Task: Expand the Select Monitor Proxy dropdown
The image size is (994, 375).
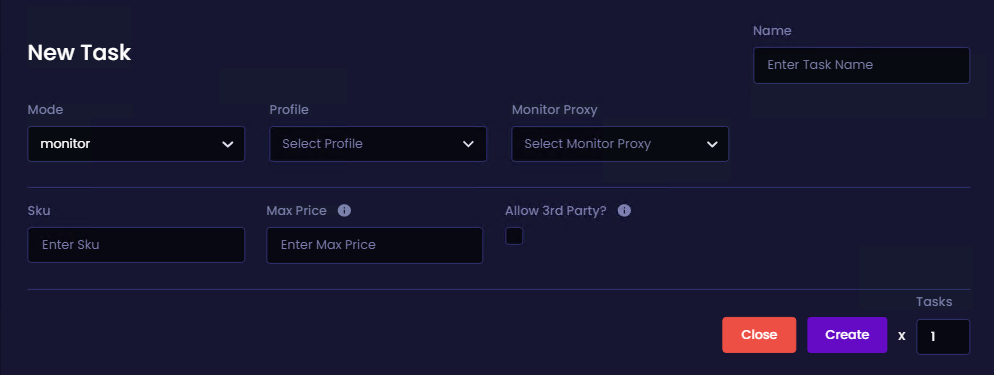Action: tap(620, 144)
